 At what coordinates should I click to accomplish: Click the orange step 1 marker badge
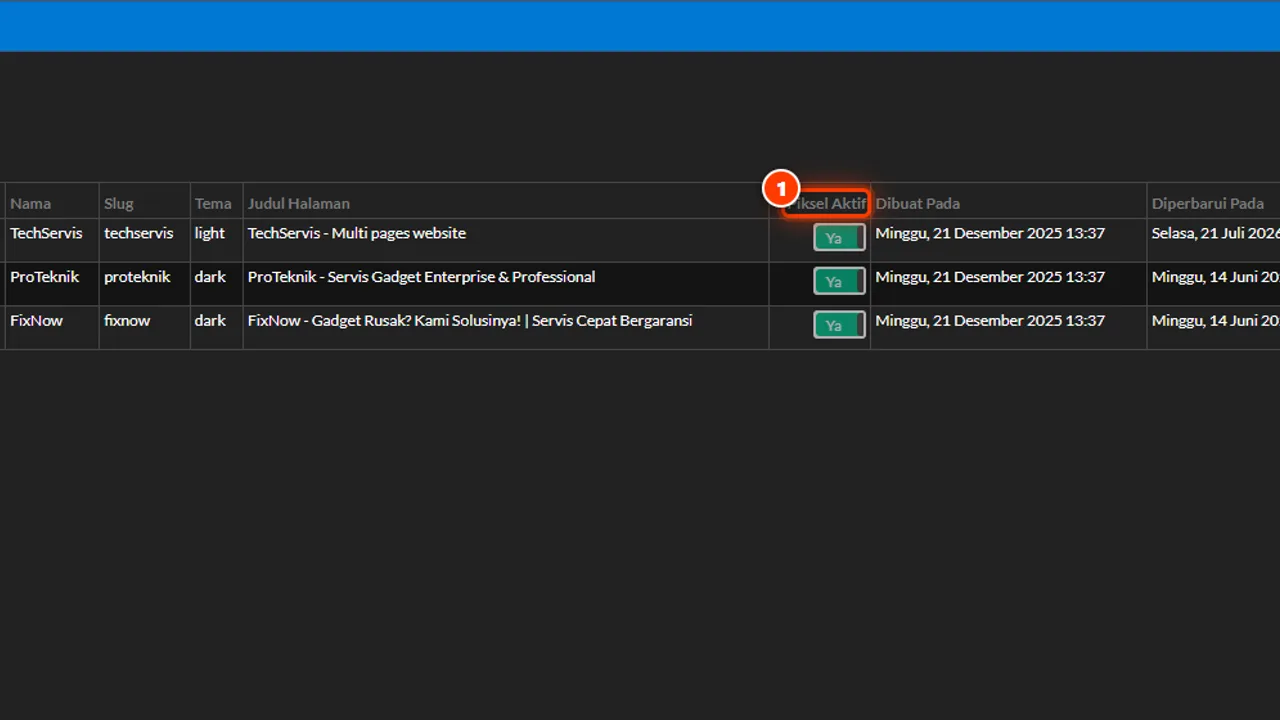tap(780, 188)
